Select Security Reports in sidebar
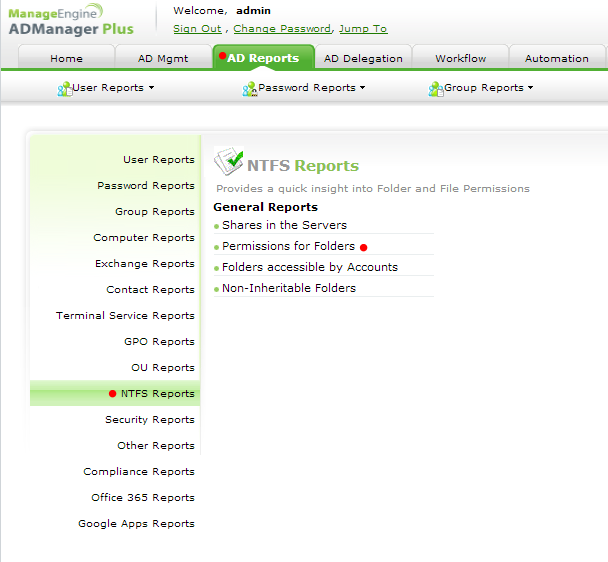The width and height of the screenshot is (608, 562). click(x=150, y=419)
